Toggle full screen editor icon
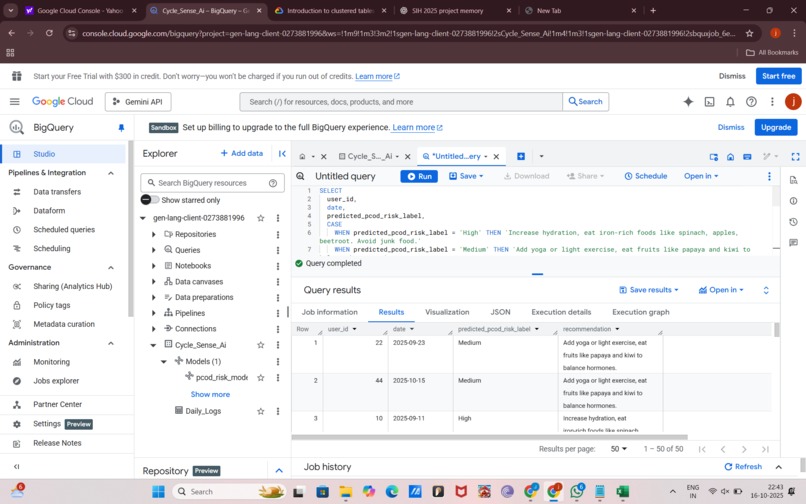The height and width of the screenshot is (504, 806). pos(795,156)
